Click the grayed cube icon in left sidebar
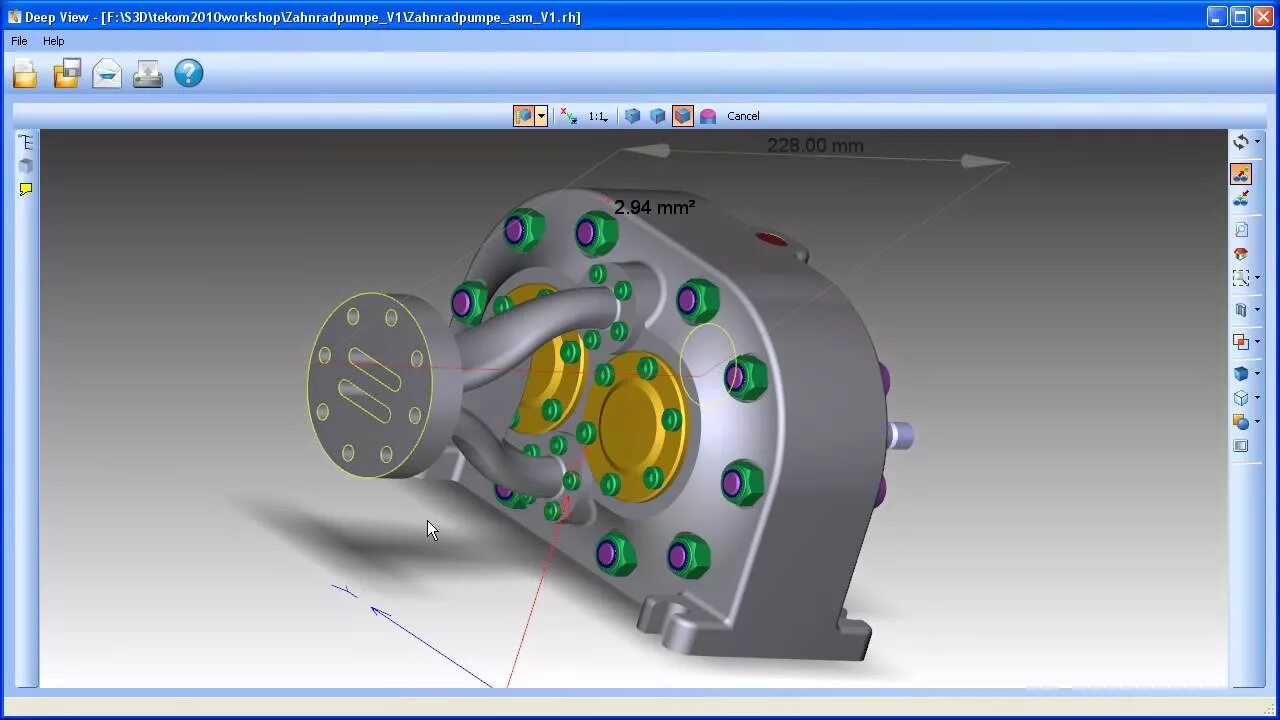The height and width of the screenshot is (720, 1280). (x=26, y=166)
